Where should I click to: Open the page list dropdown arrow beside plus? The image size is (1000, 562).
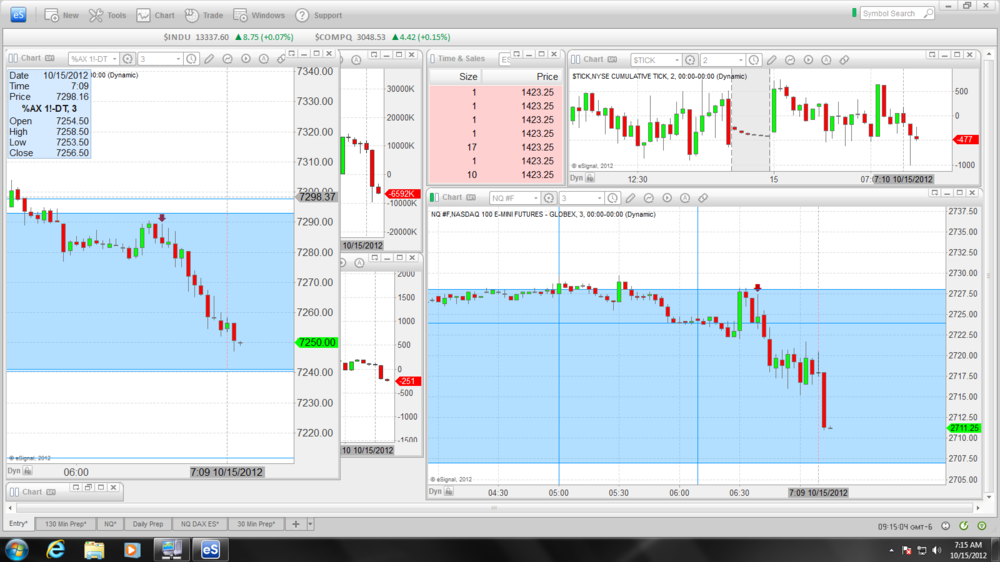[x=311, y=524]
